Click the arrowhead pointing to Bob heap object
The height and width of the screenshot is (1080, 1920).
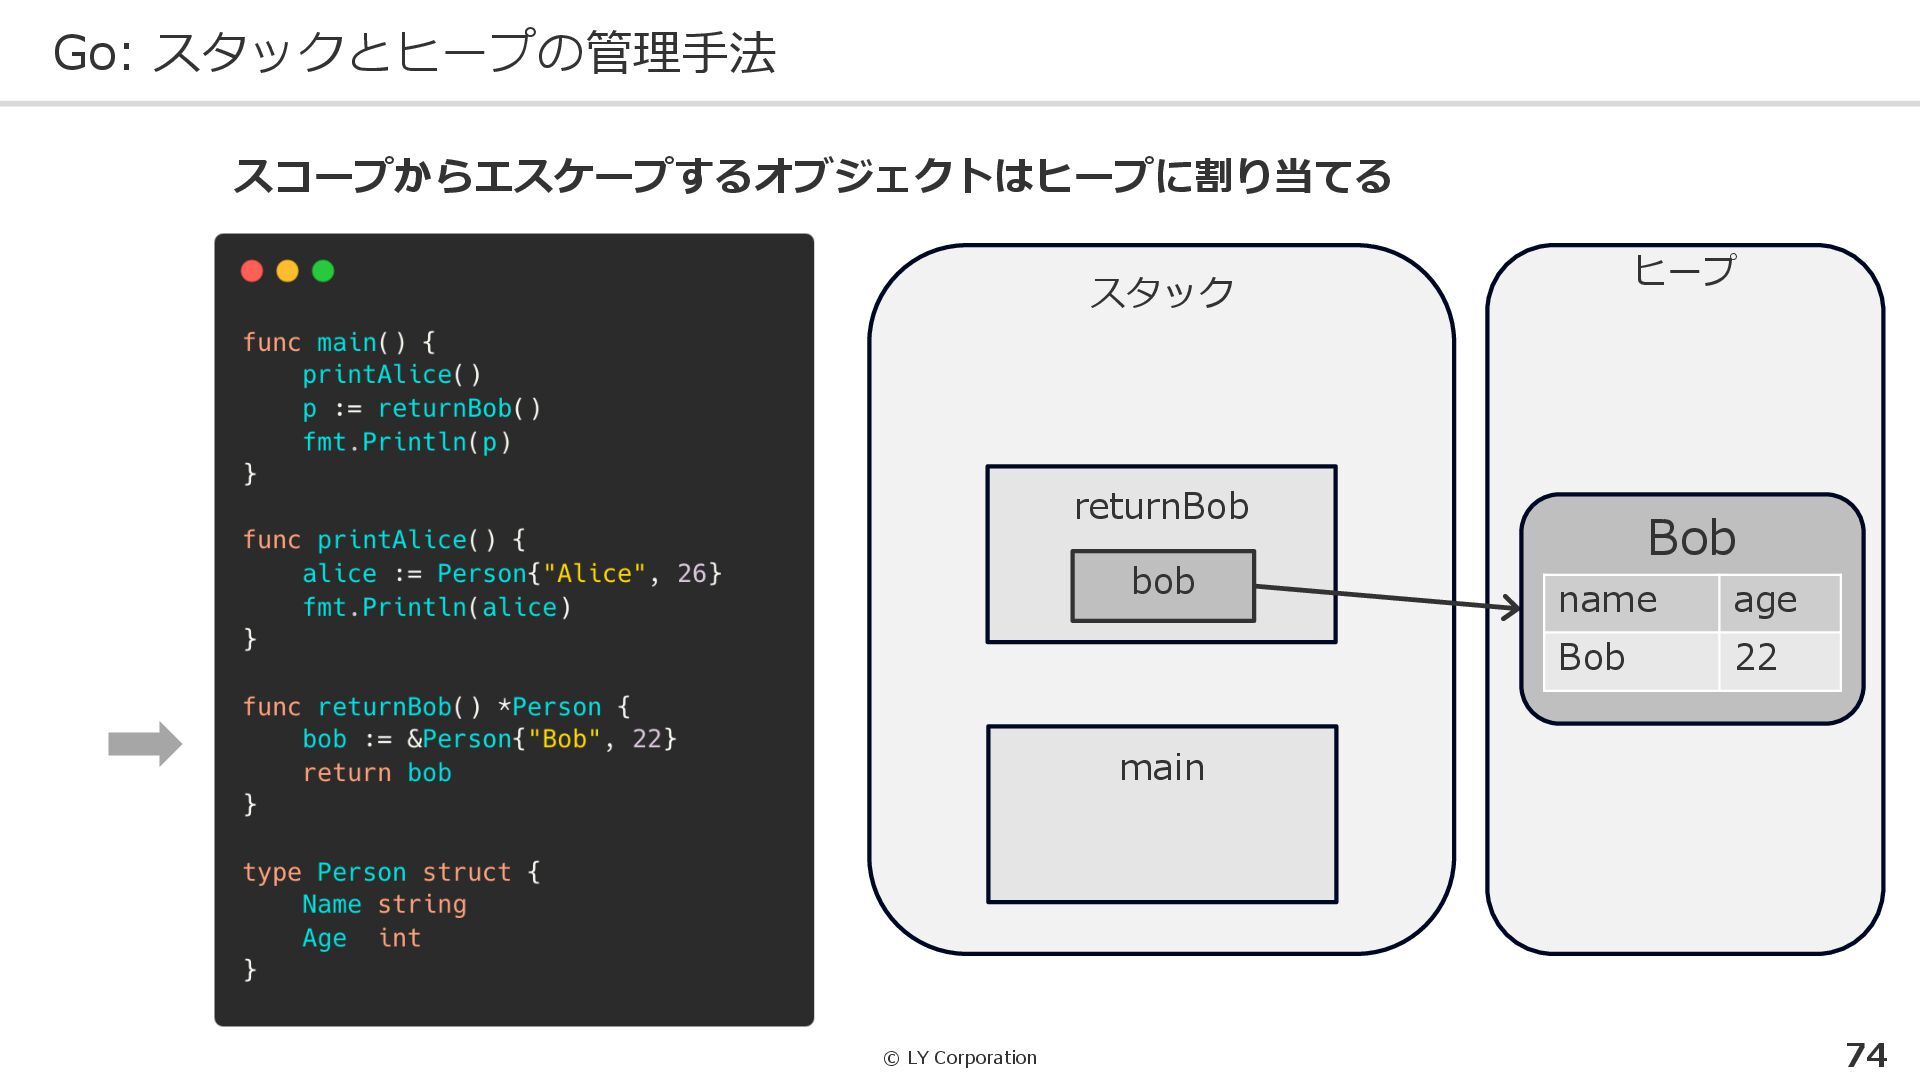pyautogui.click(x=1512, y=606)
